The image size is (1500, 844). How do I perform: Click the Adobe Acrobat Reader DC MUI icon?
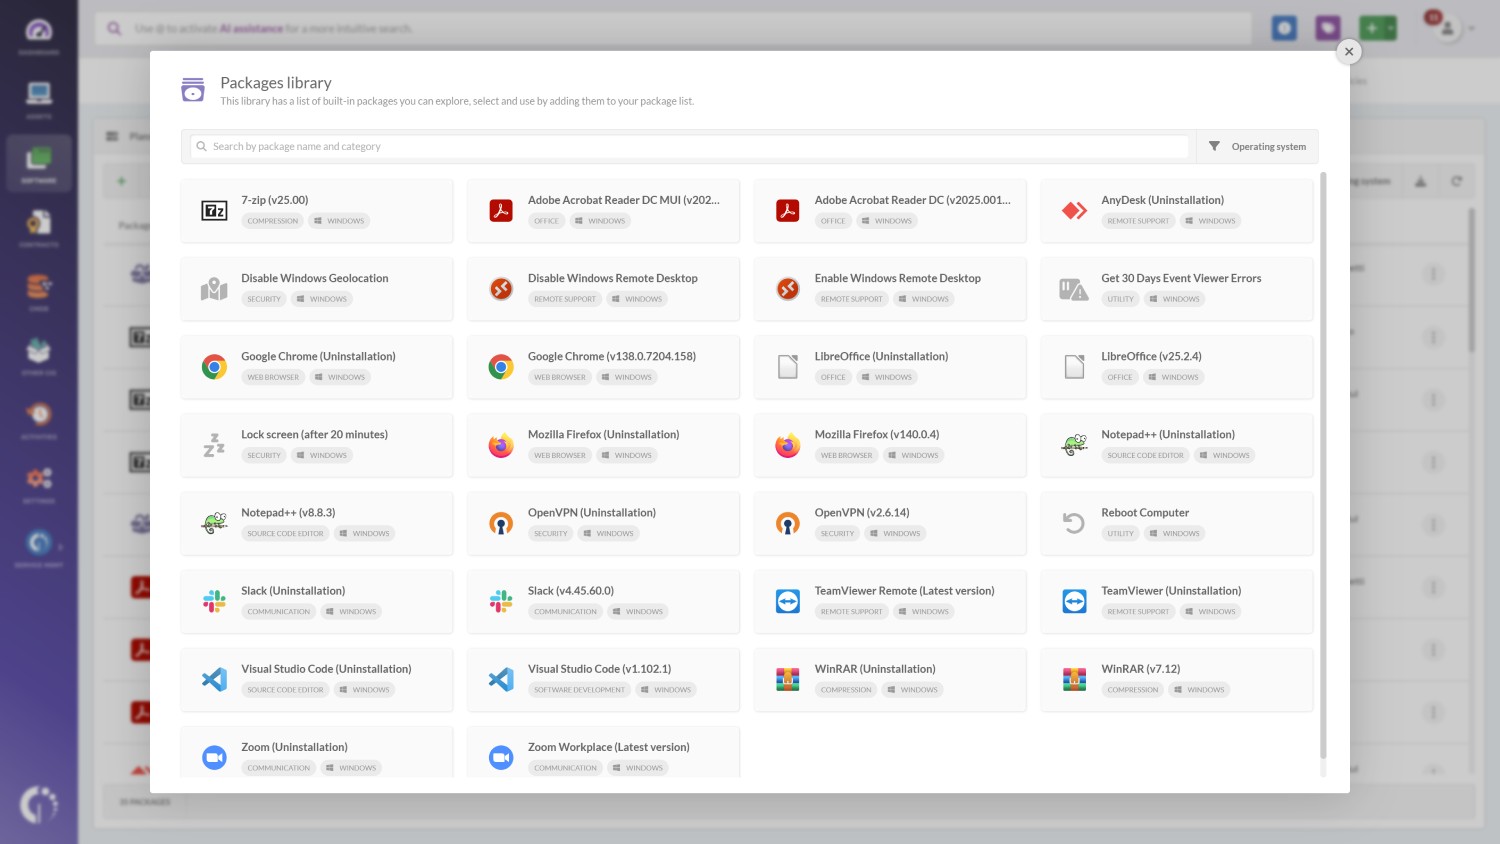(501, 211)
